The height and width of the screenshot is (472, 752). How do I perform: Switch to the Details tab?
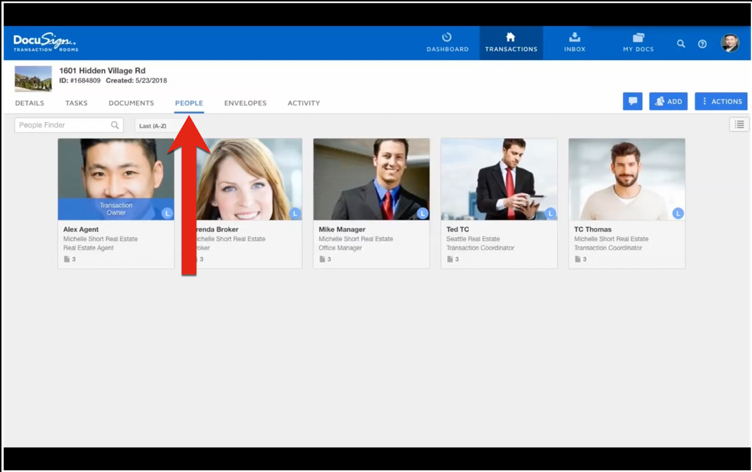tap(29, 103)
